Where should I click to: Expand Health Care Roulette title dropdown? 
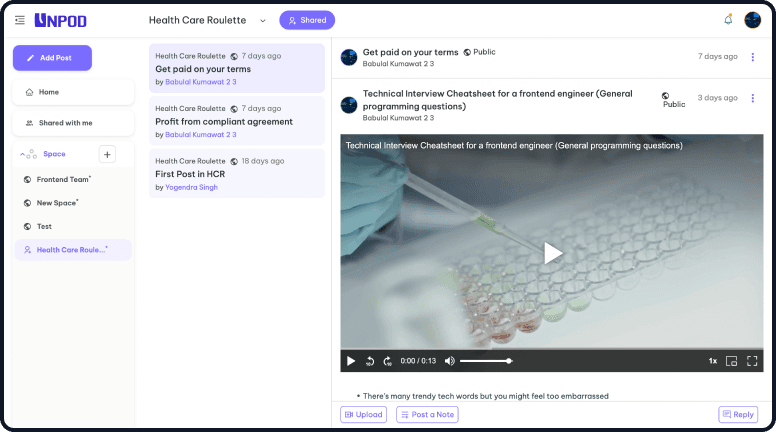tap(262, 20)
